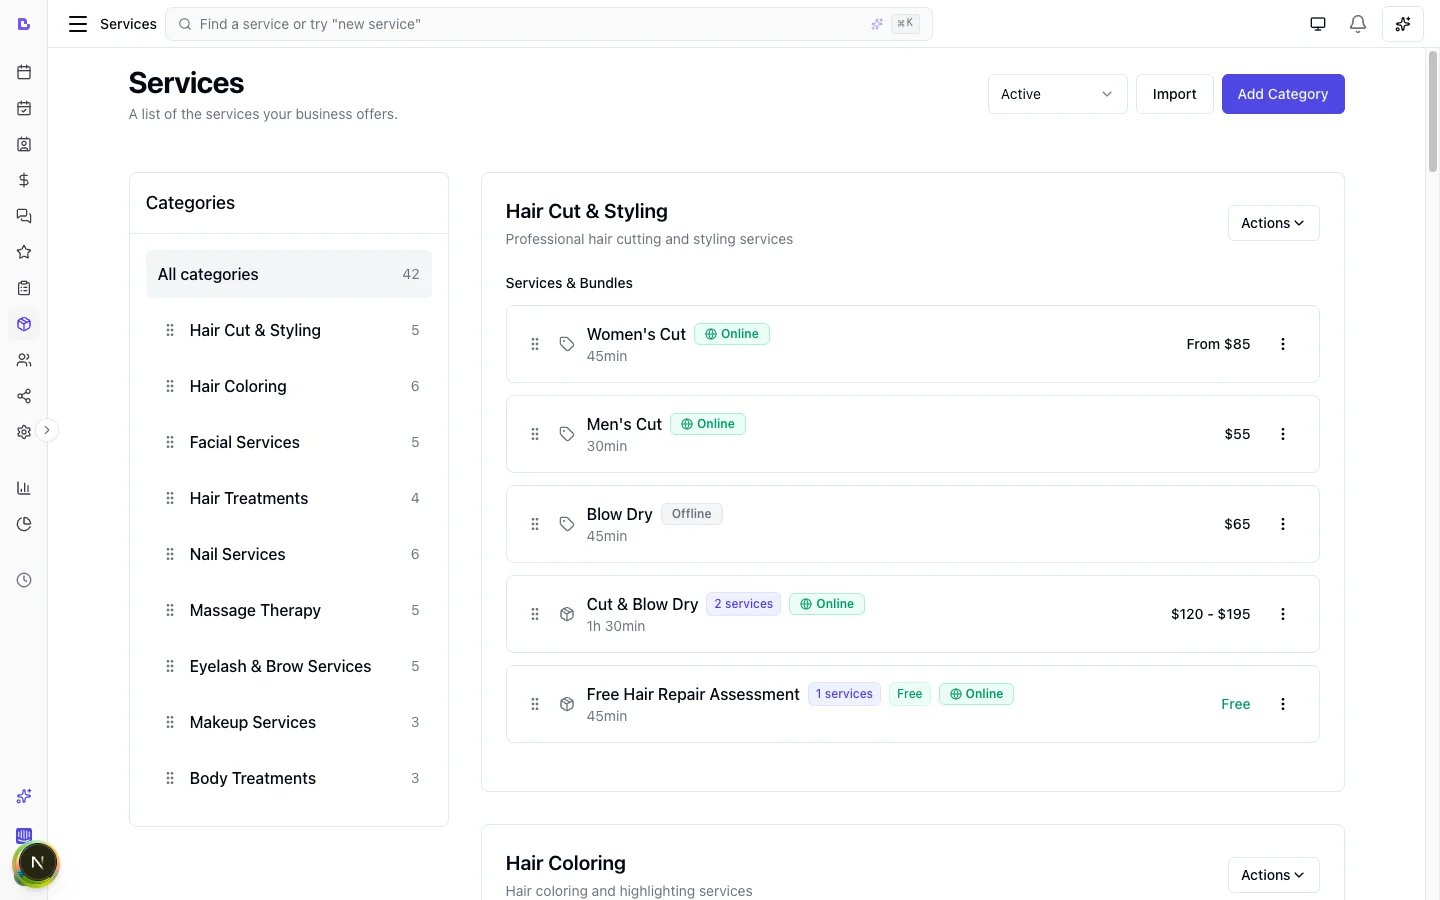The width and height of the screenshot is (1440, 900).
Task: Click the Import button
Action: pos(1174,94)
